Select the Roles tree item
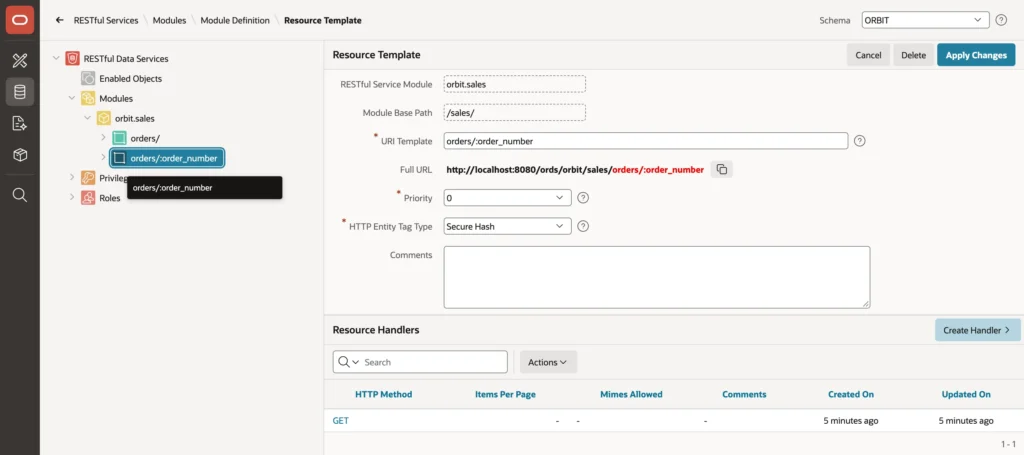This screenshot has width=1024, height=455. (x=110, y=197)
